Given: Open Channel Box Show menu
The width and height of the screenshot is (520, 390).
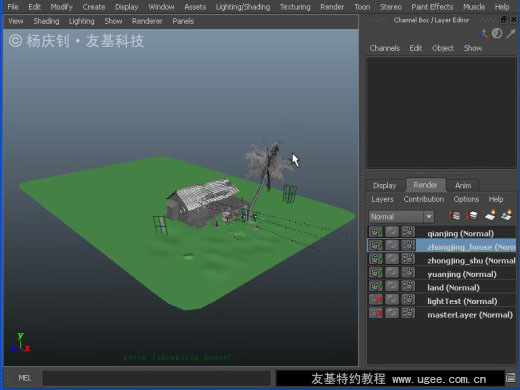Looking at the screenshot, I should point(473,48).
